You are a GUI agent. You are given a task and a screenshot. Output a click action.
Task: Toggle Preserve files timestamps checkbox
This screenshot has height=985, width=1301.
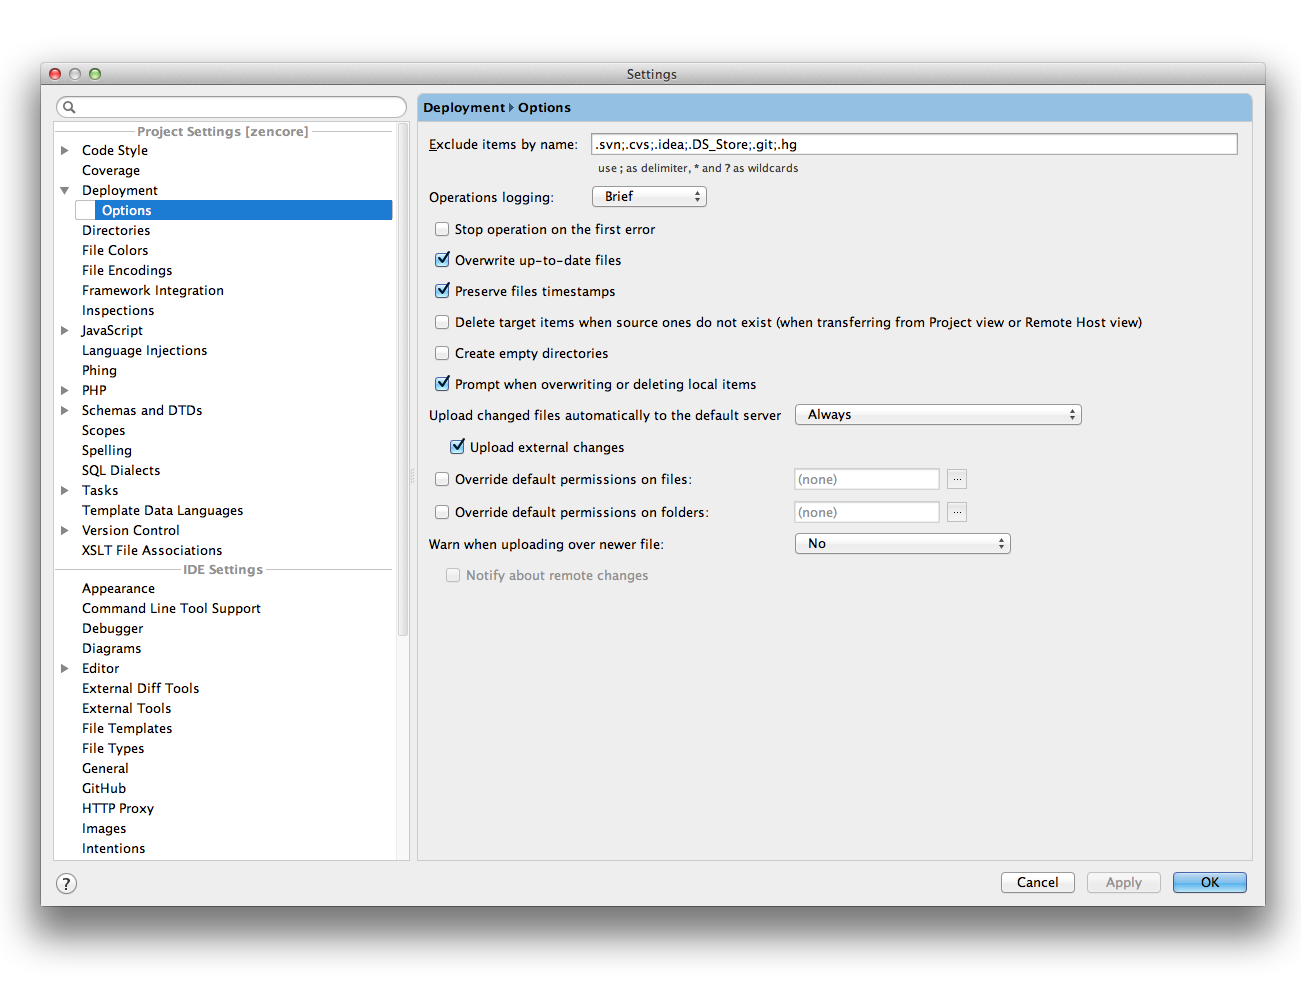(x=442, y=291)
